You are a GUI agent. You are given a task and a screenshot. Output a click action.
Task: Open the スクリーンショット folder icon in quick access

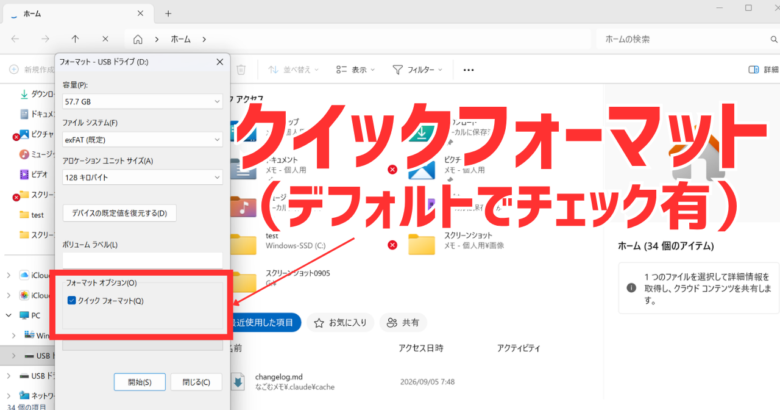click(421, 244)
